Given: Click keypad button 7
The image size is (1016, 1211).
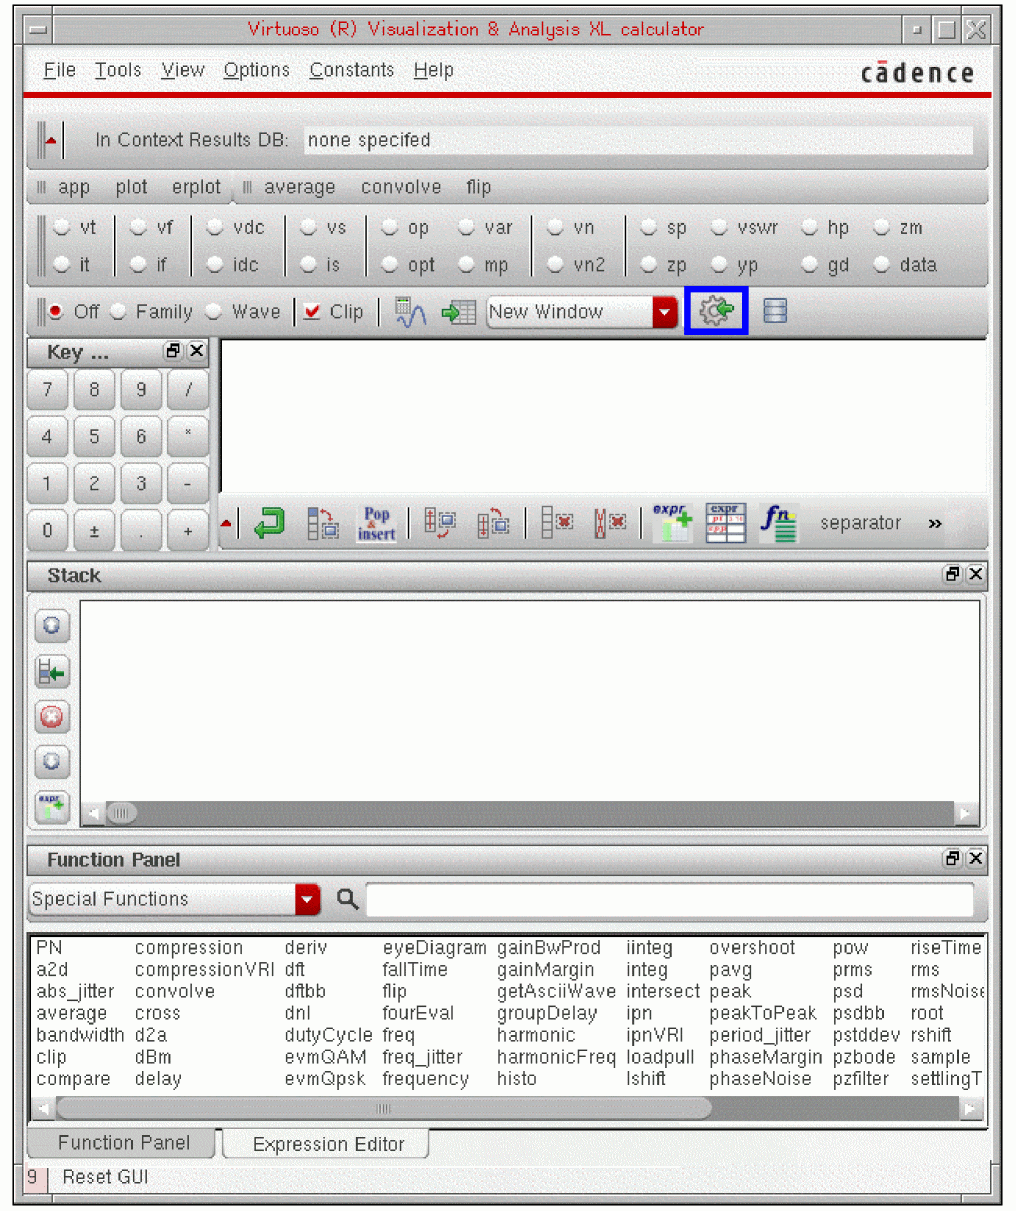Looking at the screenshot, I should point(47,390).
